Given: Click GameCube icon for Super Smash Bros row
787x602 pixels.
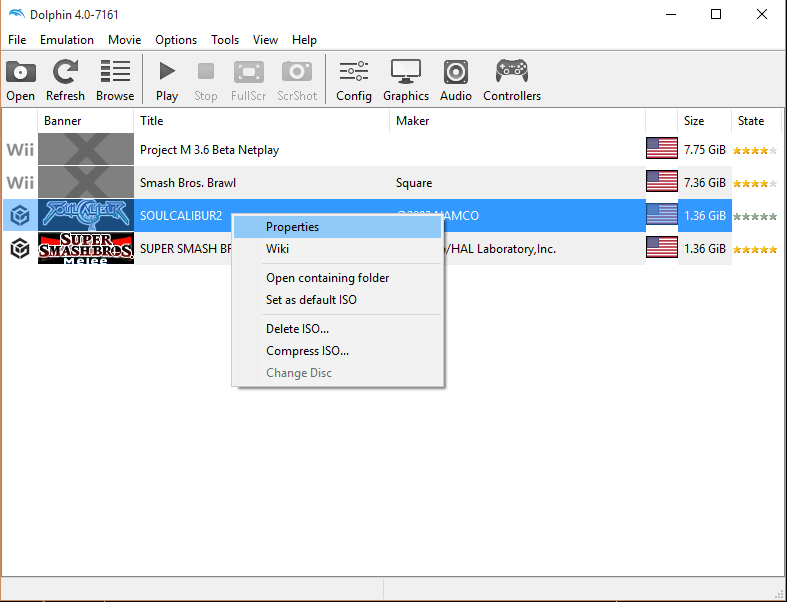Looking at the screenshot, I should tap(20, 249).
